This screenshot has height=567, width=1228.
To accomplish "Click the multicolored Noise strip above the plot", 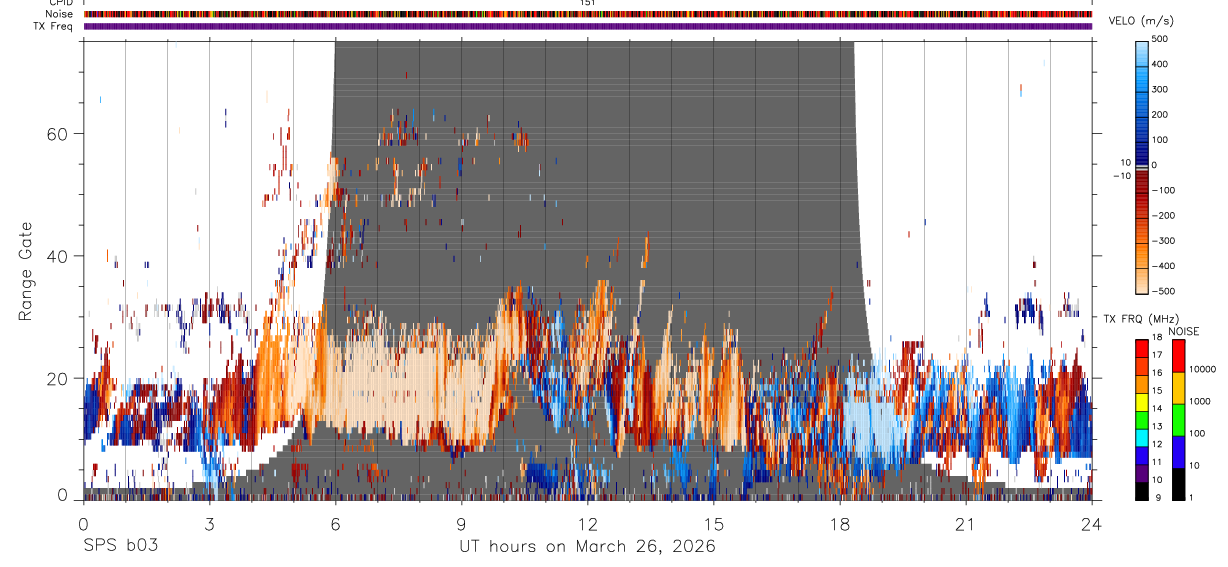I will (x=588, y=14).
